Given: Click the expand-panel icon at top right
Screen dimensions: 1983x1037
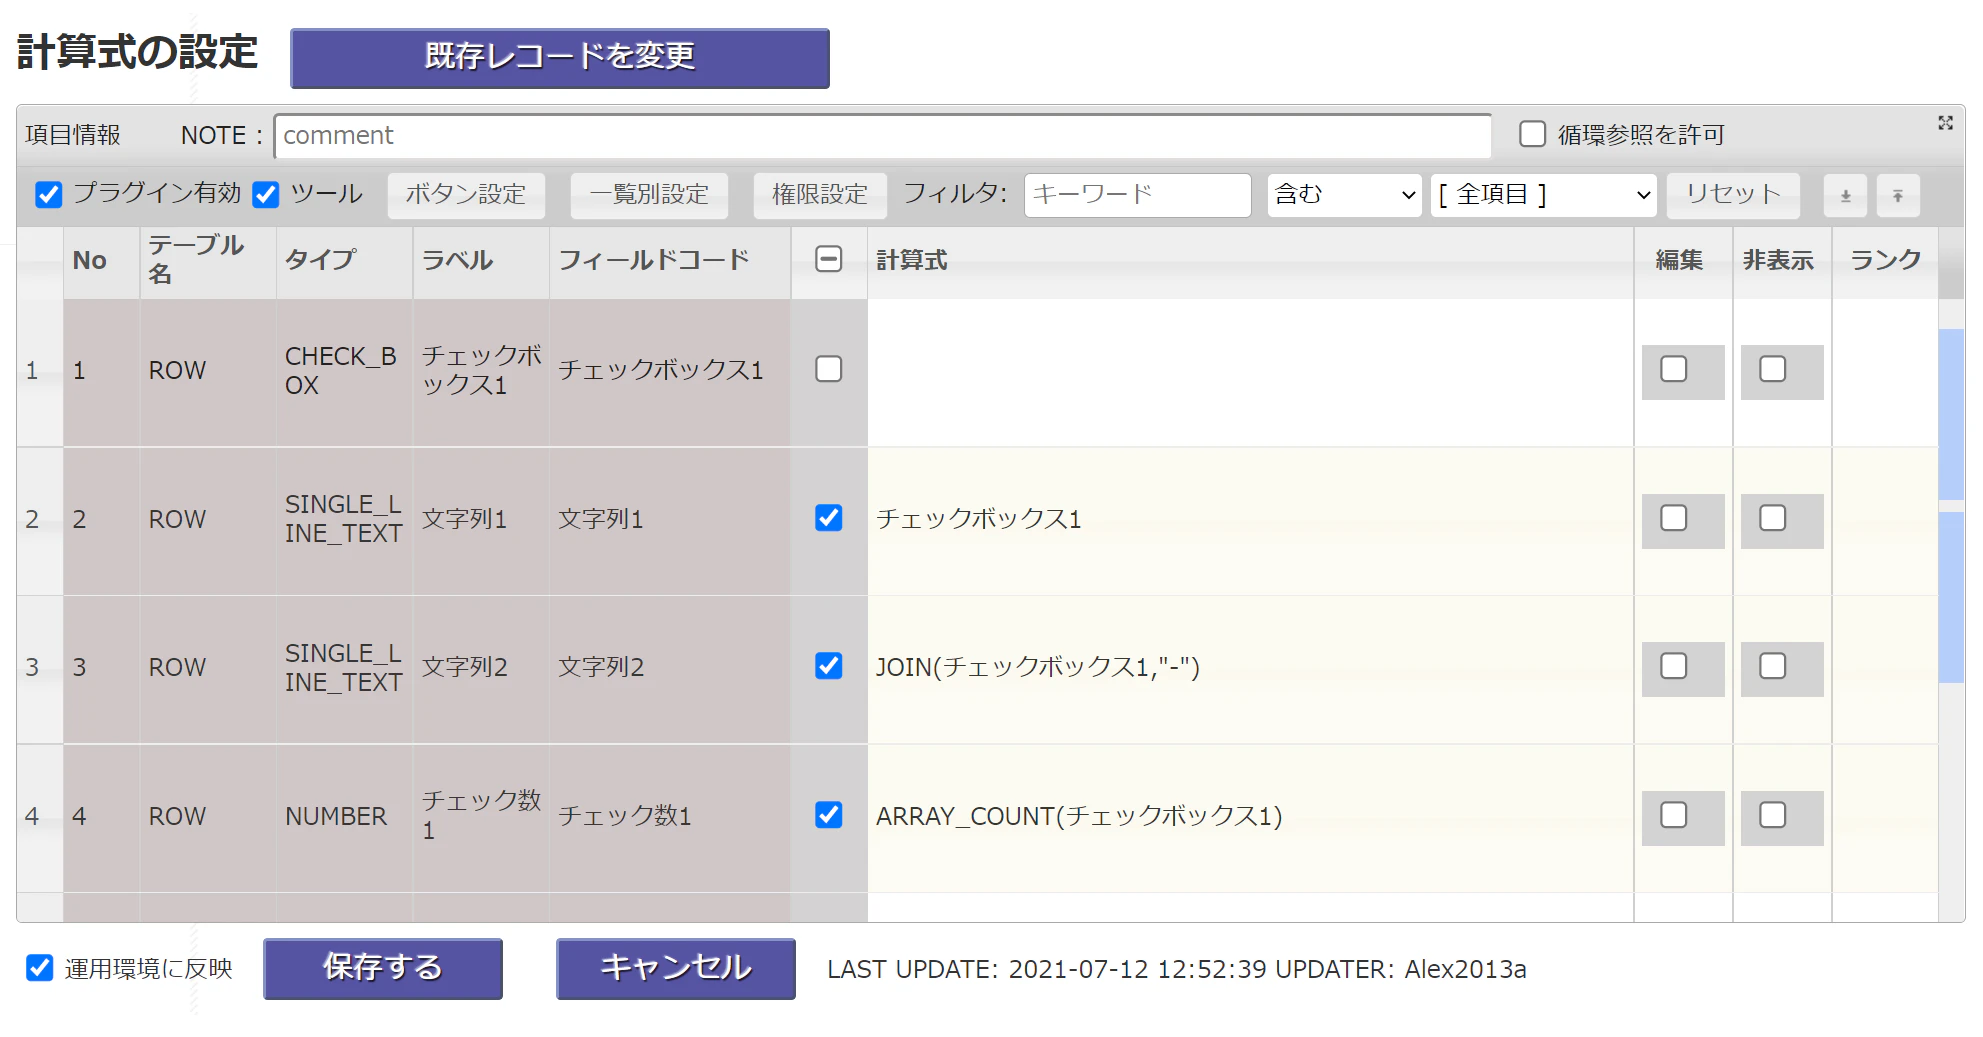Looking at the screenshot, I should [x=1945, y=123].
